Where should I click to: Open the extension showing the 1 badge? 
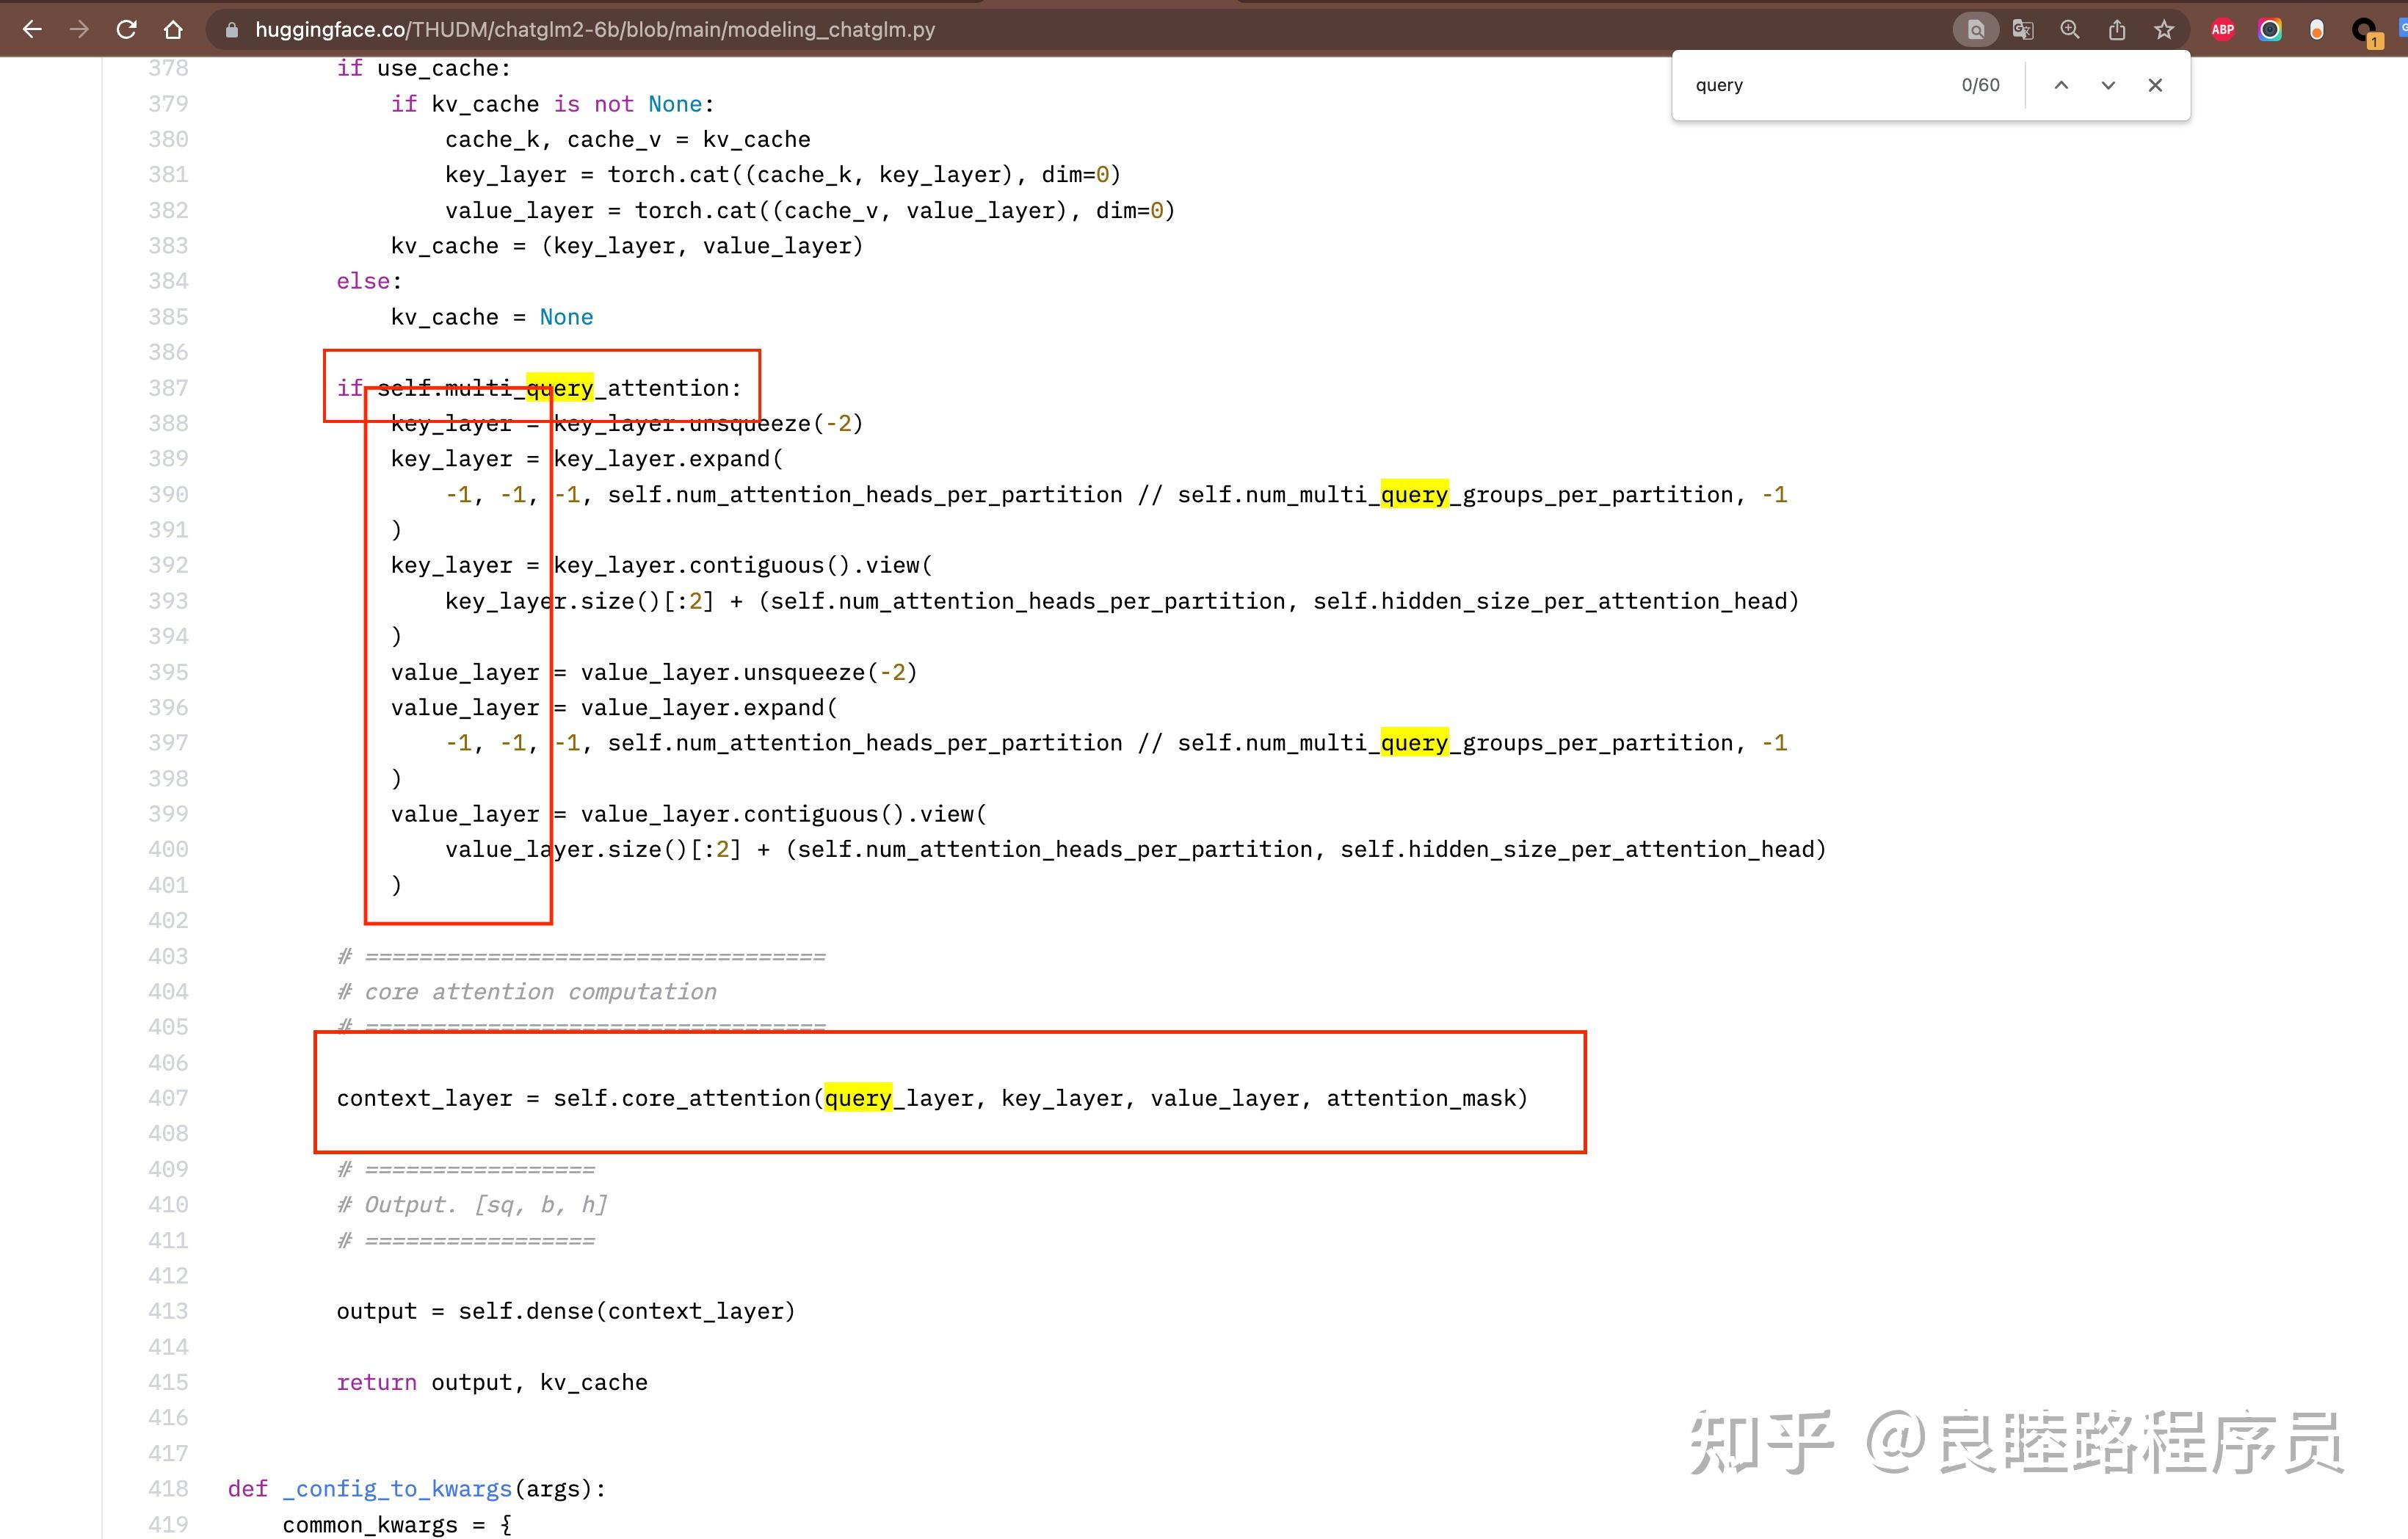point(2363,29)
